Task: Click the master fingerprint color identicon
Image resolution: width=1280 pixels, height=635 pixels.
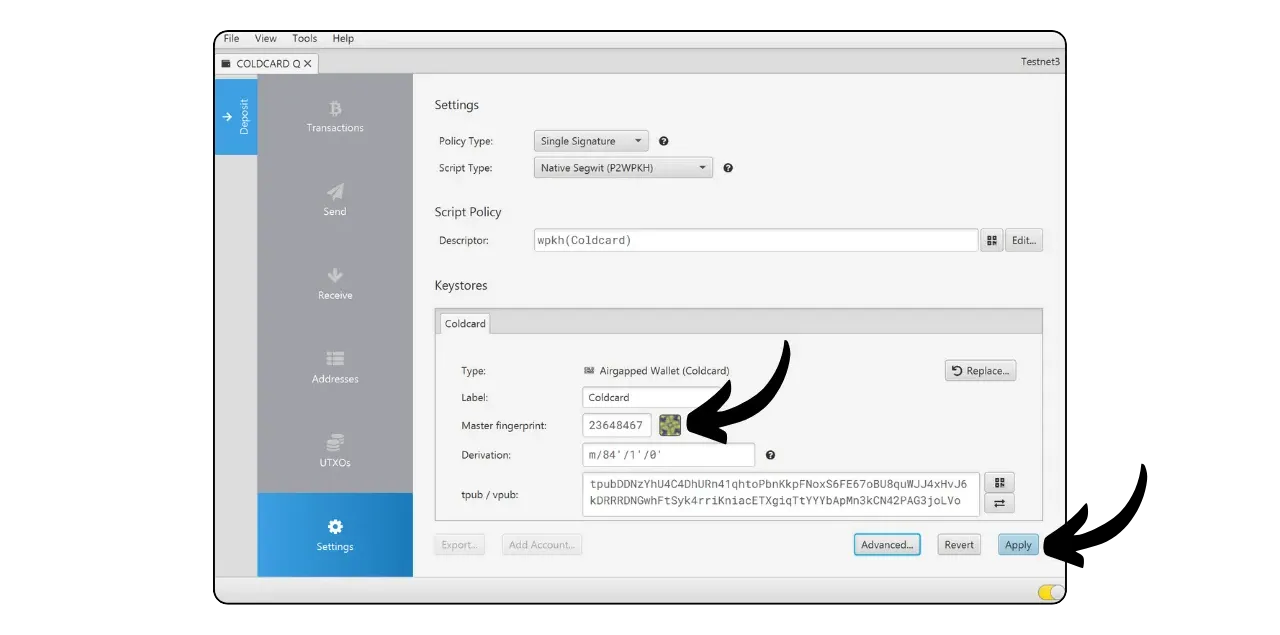Action: coord(670,425)
